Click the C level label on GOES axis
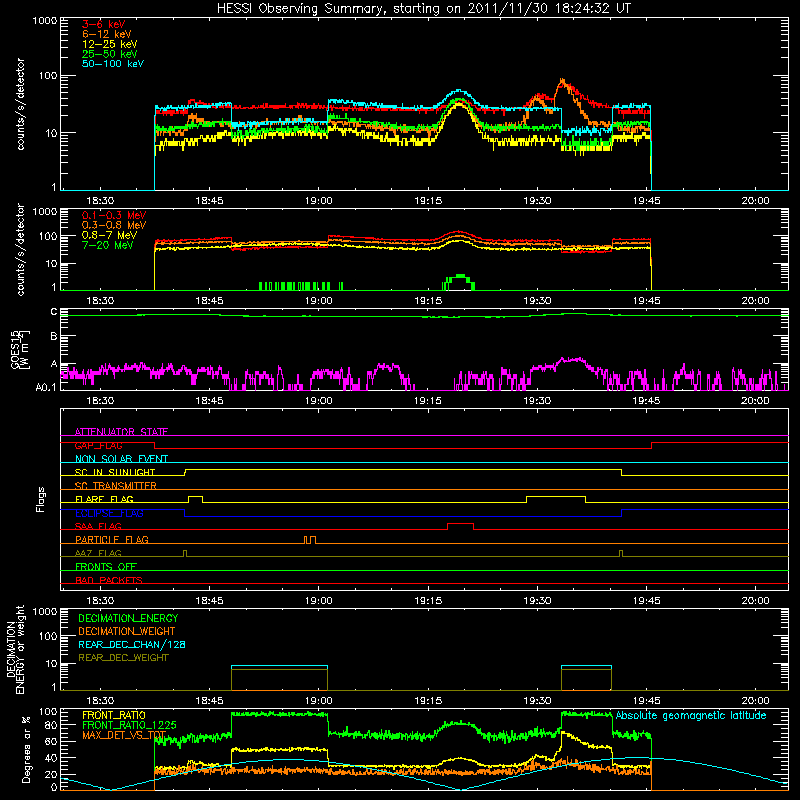This screenshot has width=800, height=800. click(x=54, y=312)
